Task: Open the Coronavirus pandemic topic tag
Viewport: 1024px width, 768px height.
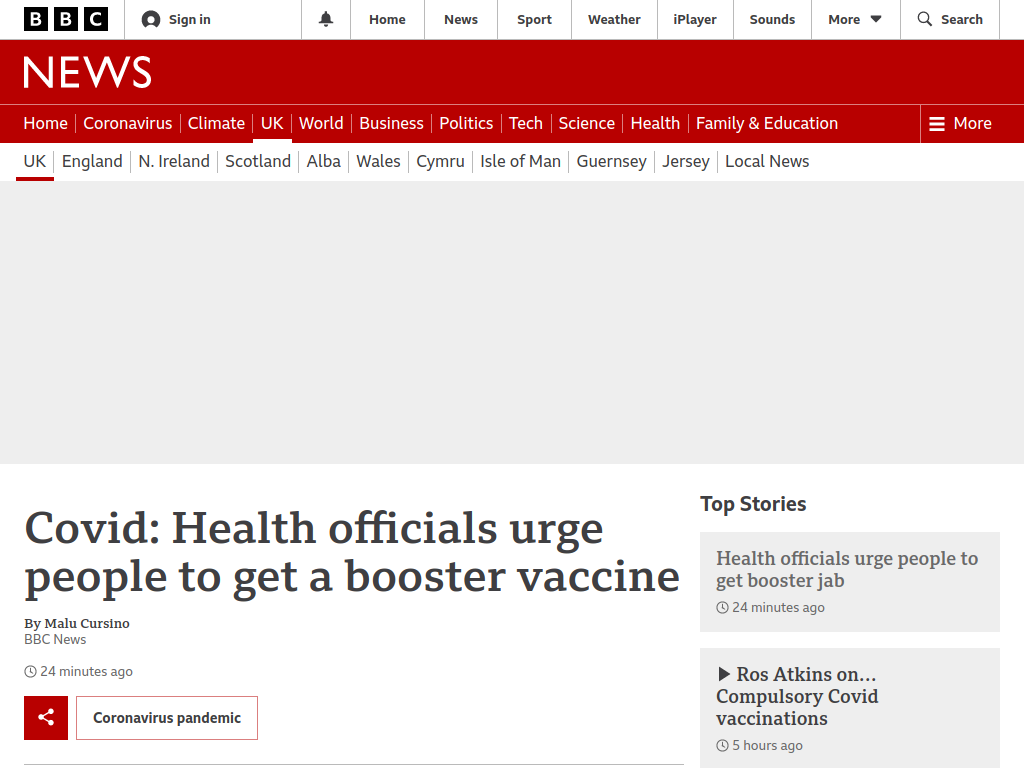Action: tap(167, 718)
